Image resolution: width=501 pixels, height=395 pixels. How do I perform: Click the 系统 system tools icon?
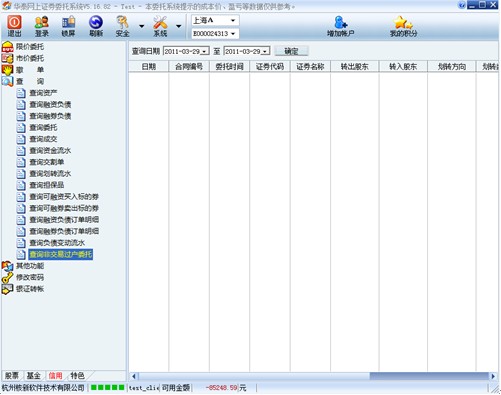[x=160, y=26]
